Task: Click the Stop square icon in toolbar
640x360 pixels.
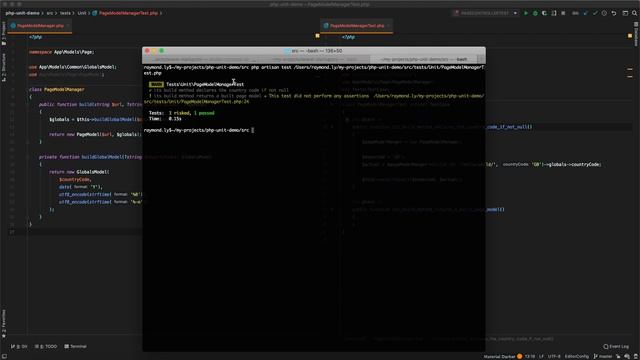Action: [563, 13]
